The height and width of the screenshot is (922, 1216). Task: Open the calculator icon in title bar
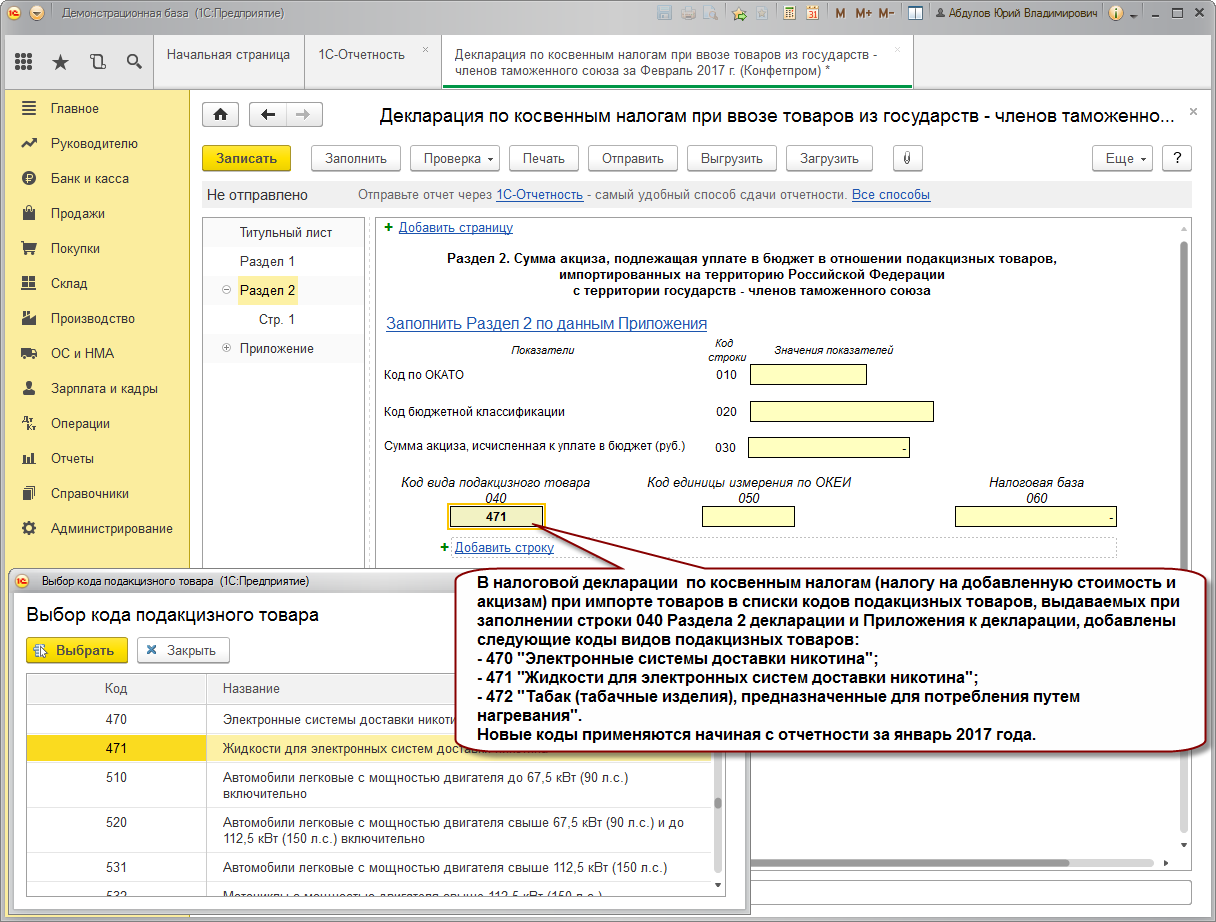tap(789, 14)
